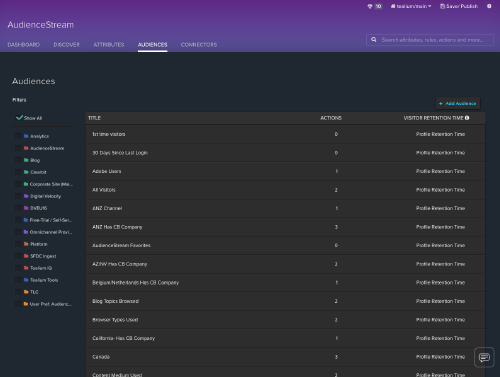Click the TLC orange folder icon

pyautogui.click(x=26, y=292)
